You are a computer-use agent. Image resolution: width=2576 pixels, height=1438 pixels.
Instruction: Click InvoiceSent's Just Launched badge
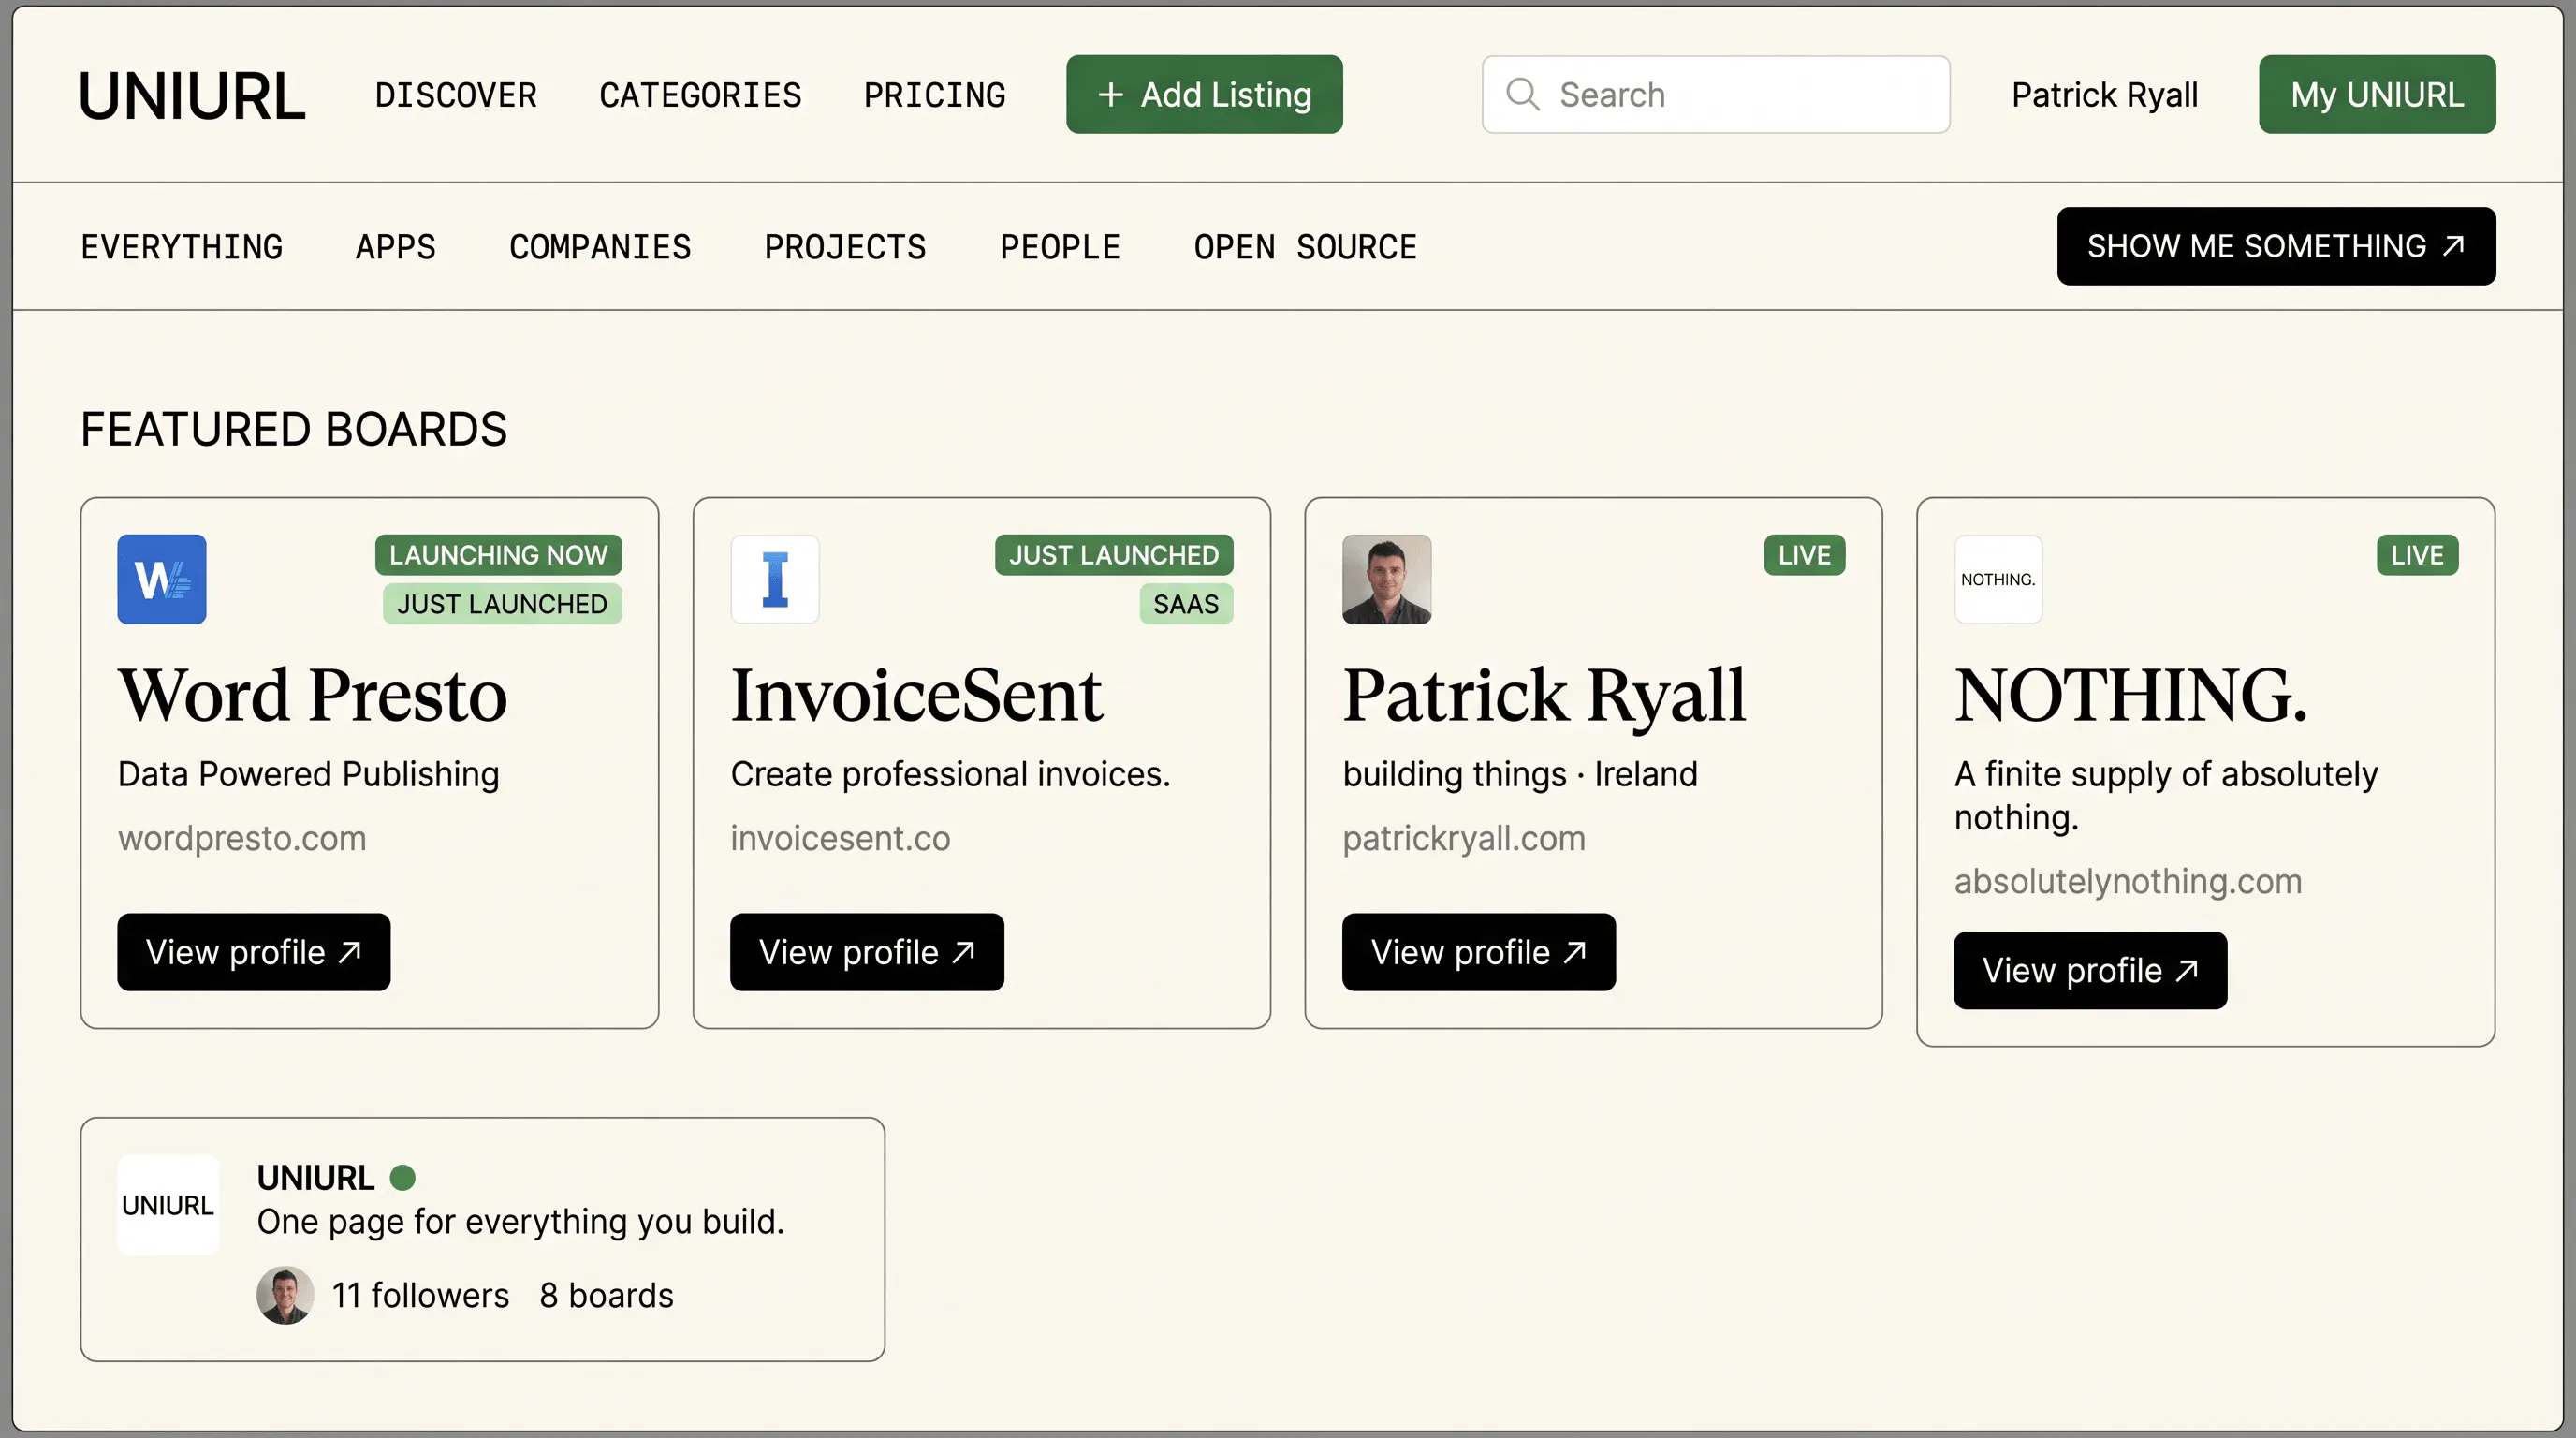1114,555
